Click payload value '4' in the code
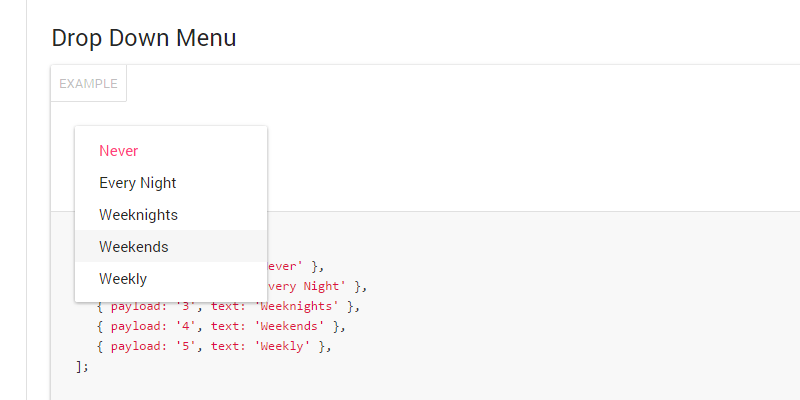800x400 pixels. (x=184, y=326)
